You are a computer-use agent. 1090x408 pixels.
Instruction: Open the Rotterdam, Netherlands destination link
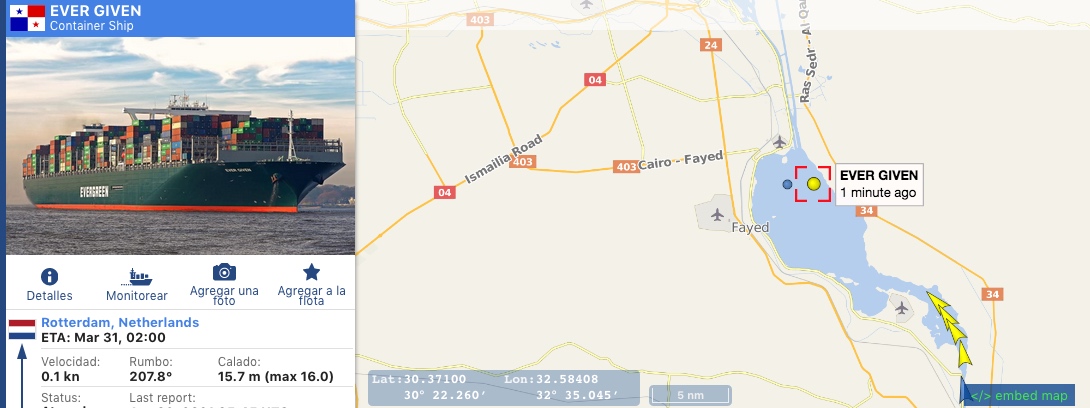(x=120, y=323)
